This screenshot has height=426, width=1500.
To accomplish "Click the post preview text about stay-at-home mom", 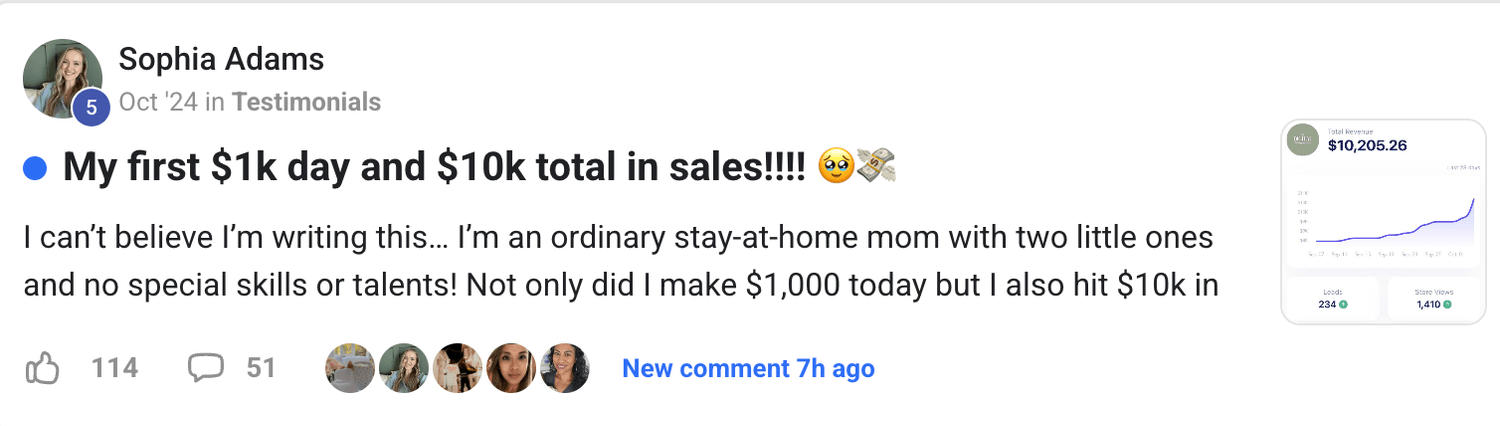I will 620,262.
